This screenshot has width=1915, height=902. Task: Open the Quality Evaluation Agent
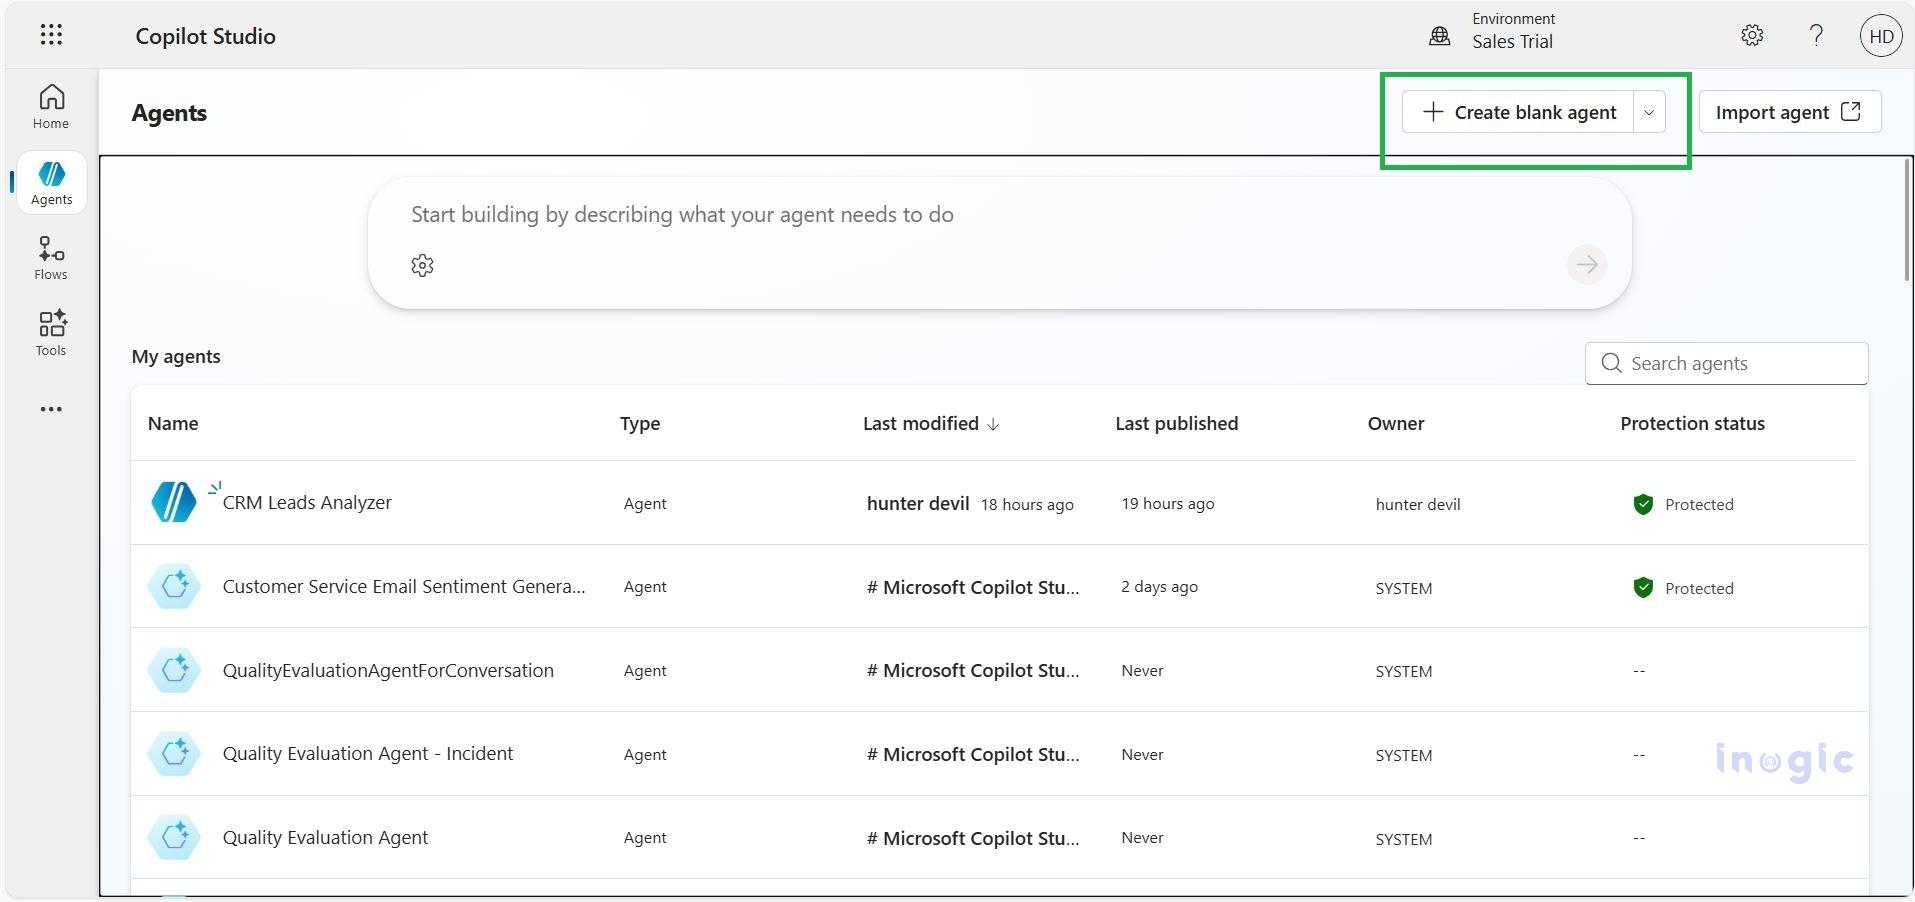point(324,837)
